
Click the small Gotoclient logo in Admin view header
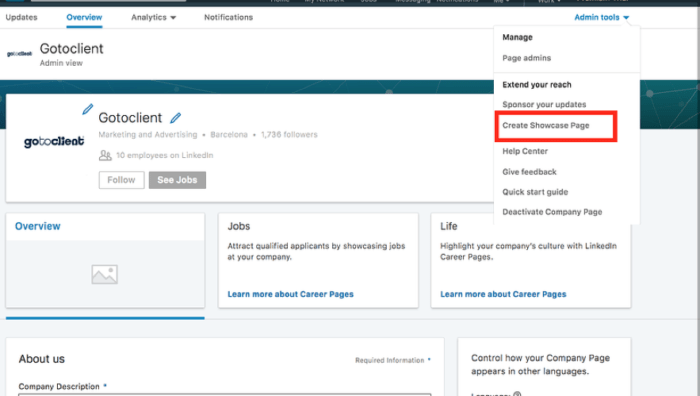click(19, 54)
